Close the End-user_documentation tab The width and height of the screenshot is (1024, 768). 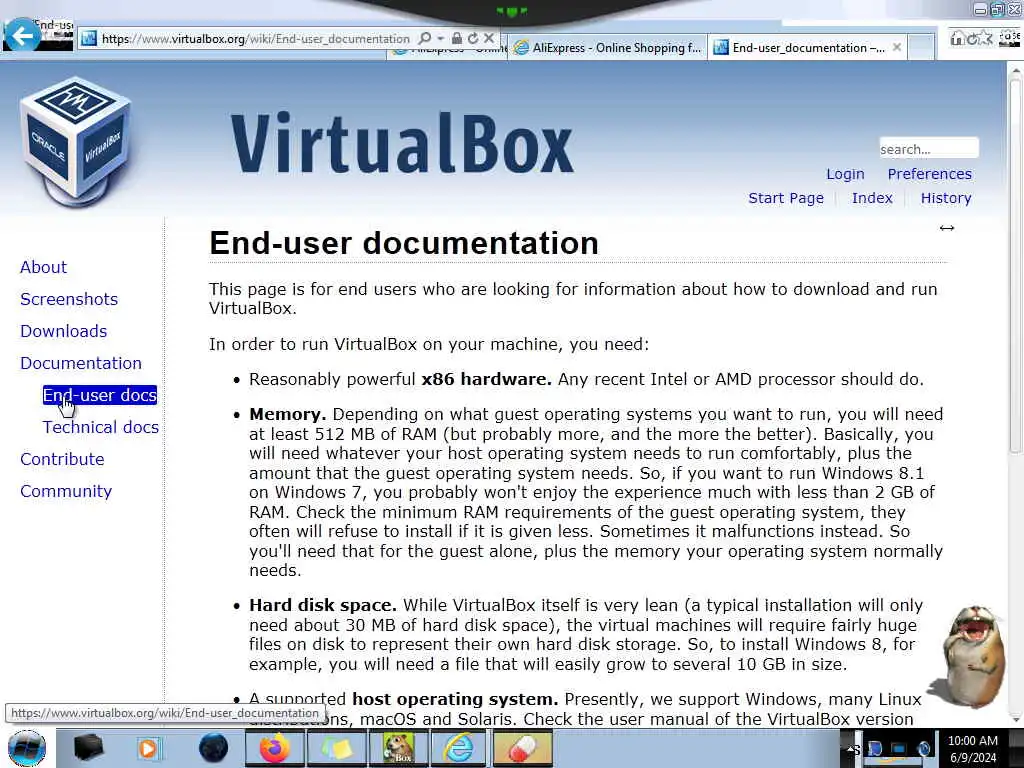[897, 47]
